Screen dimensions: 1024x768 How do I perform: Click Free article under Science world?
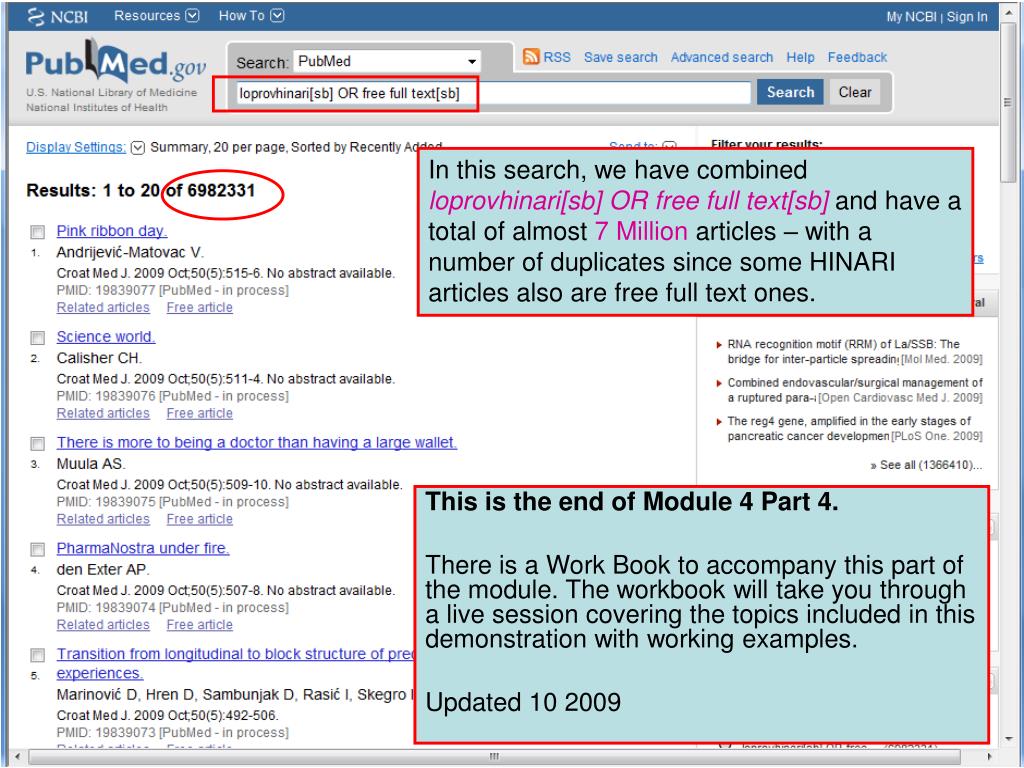[200, 413]
